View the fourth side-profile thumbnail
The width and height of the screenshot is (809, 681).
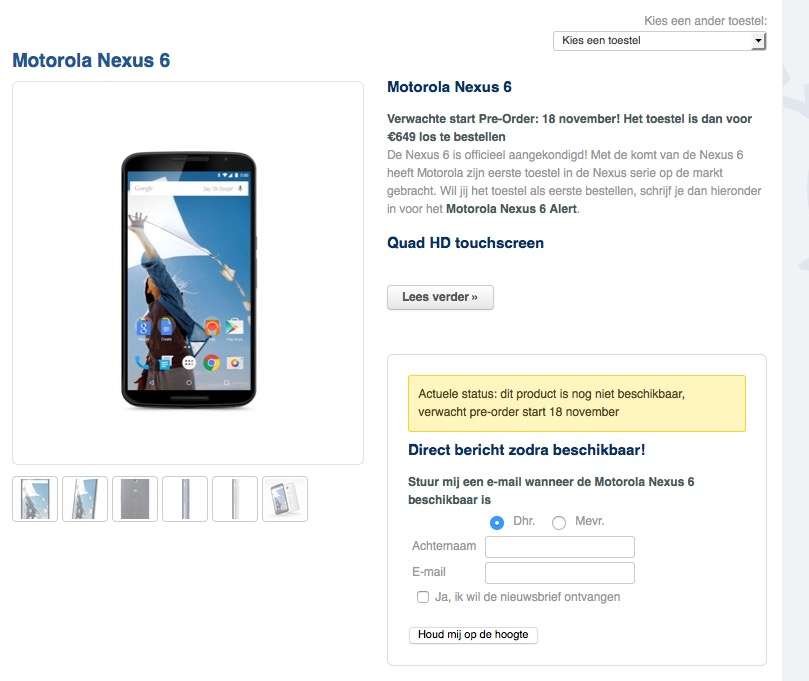pyautogui.click(x=185, y=499)
